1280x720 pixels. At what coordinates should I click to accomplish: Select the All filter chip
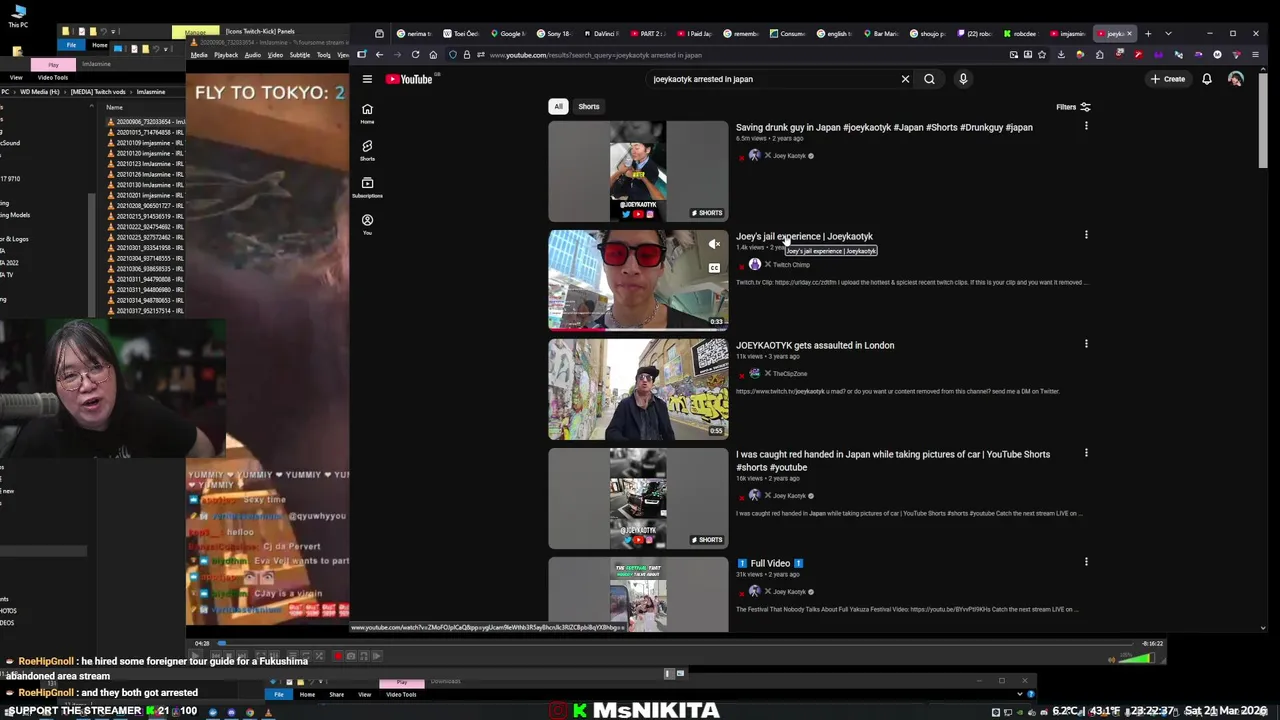(x=559, y=106)
